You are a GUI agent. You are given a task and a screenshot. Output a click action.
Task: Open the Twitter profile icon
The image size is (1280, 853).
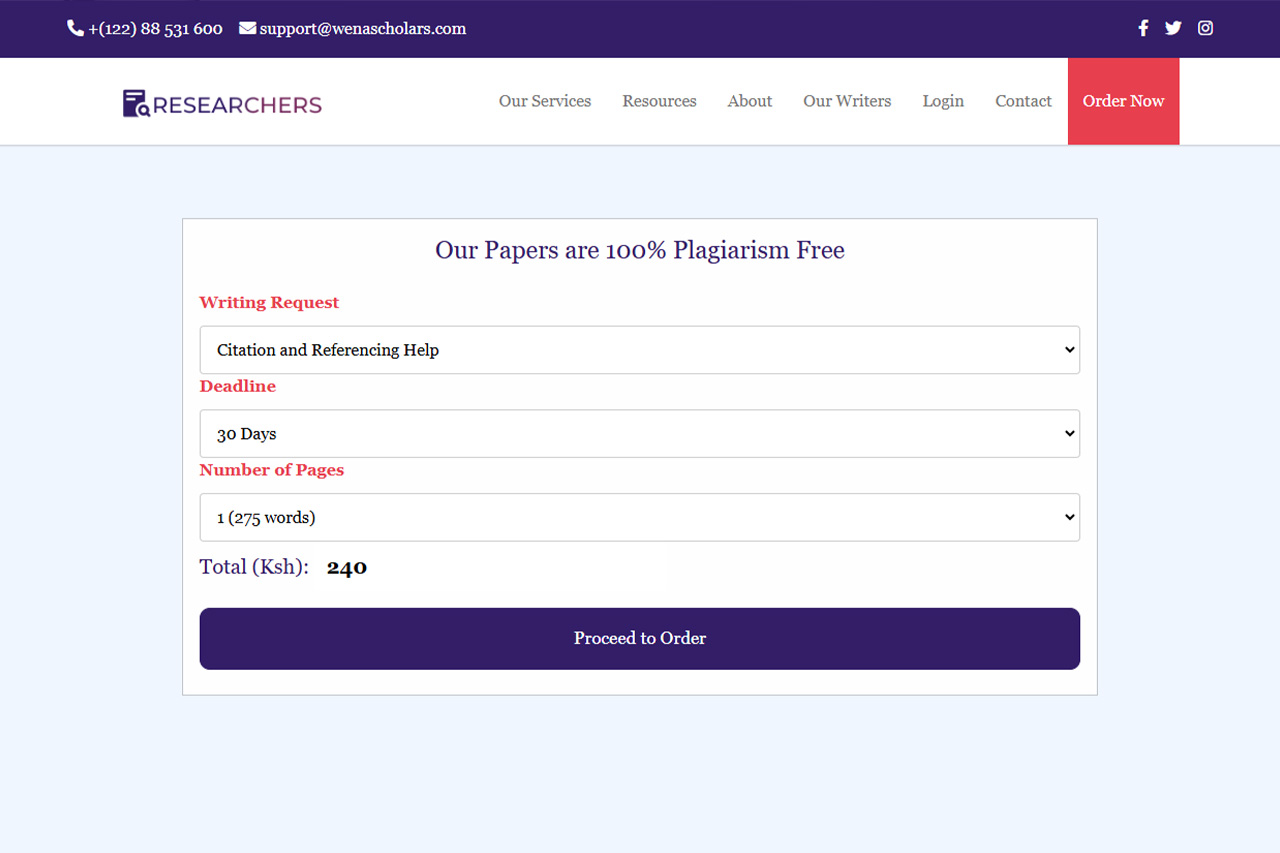pos(1173,28)
